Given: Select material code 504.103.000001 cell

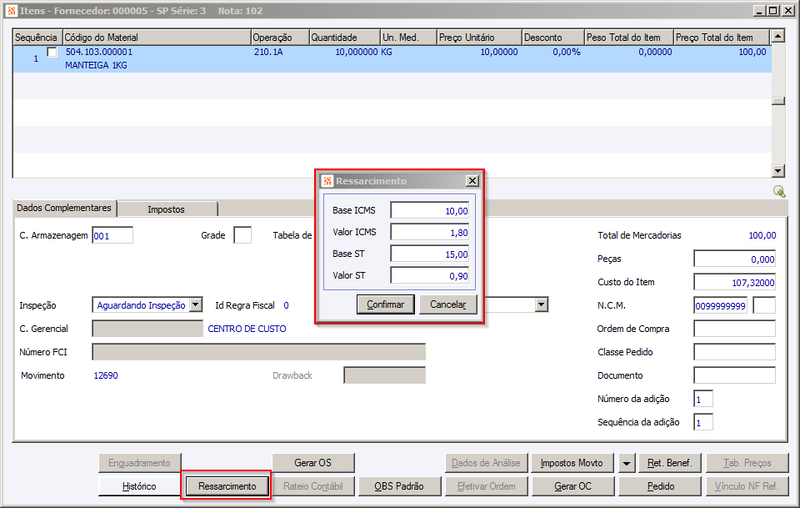Looking at the screenshot, I should click(x=99, y=52).
